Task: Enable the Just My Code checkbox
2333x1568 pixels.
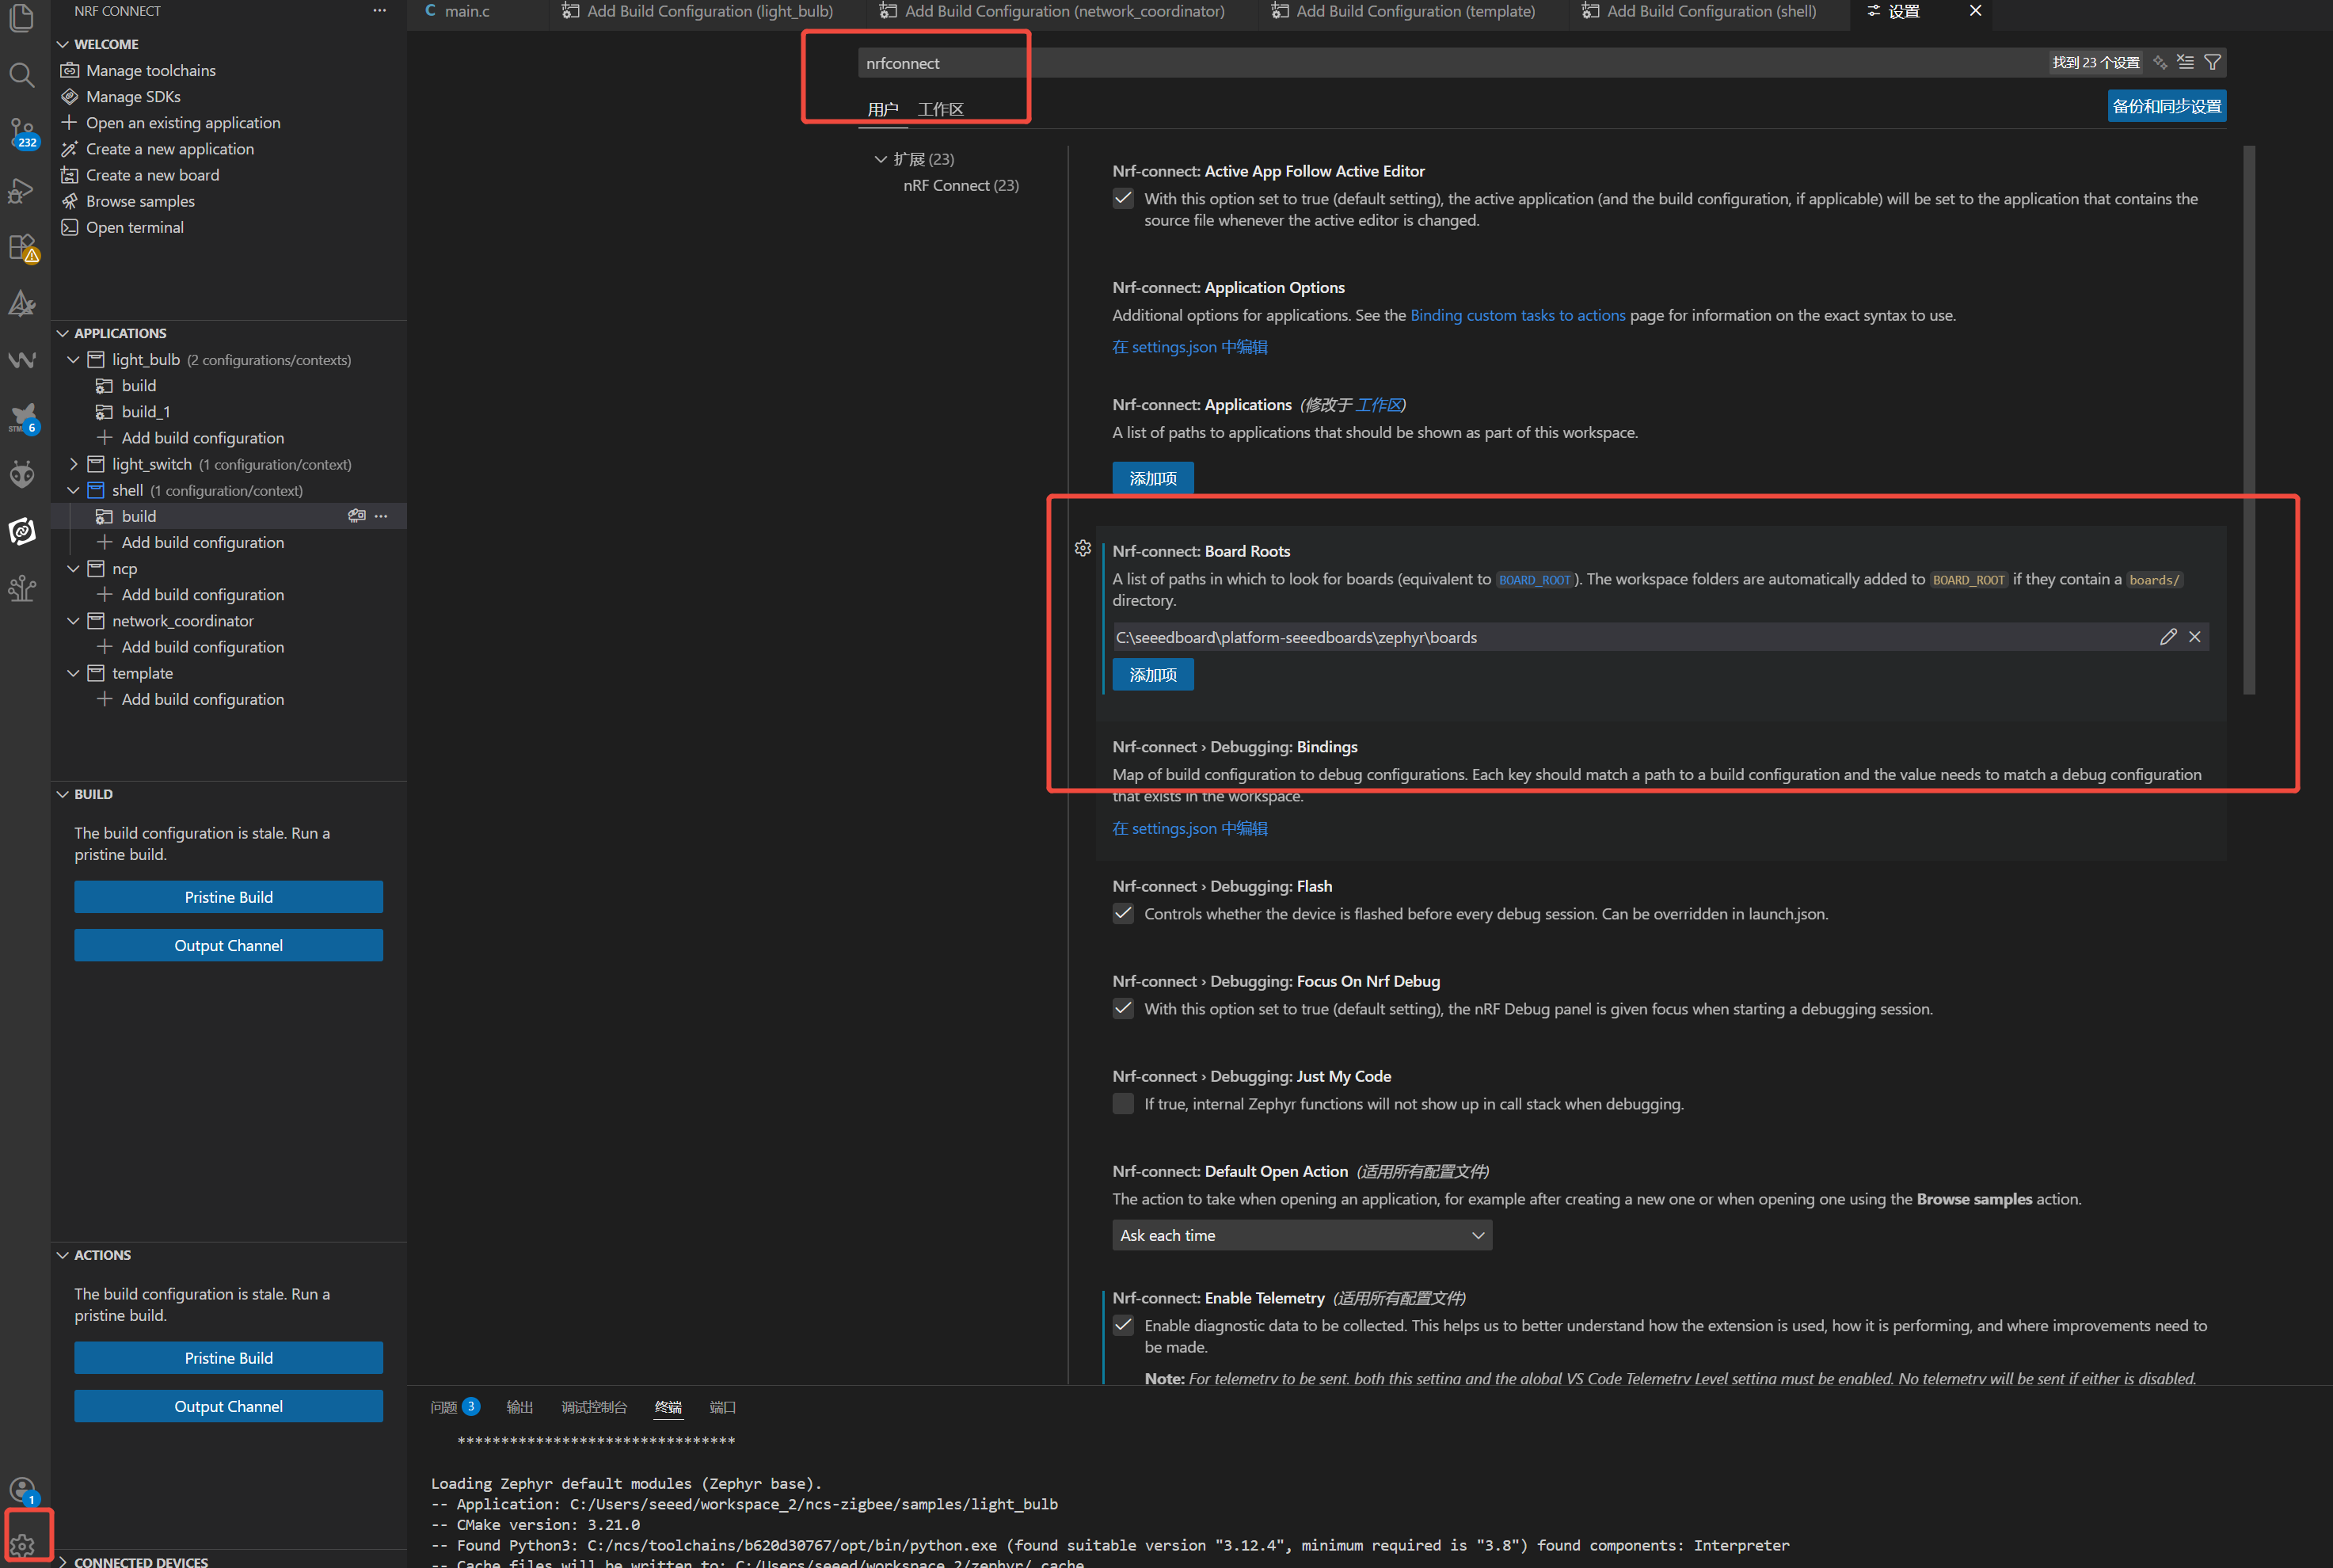Action: pyautogui.click(x=1123, y=1103)
